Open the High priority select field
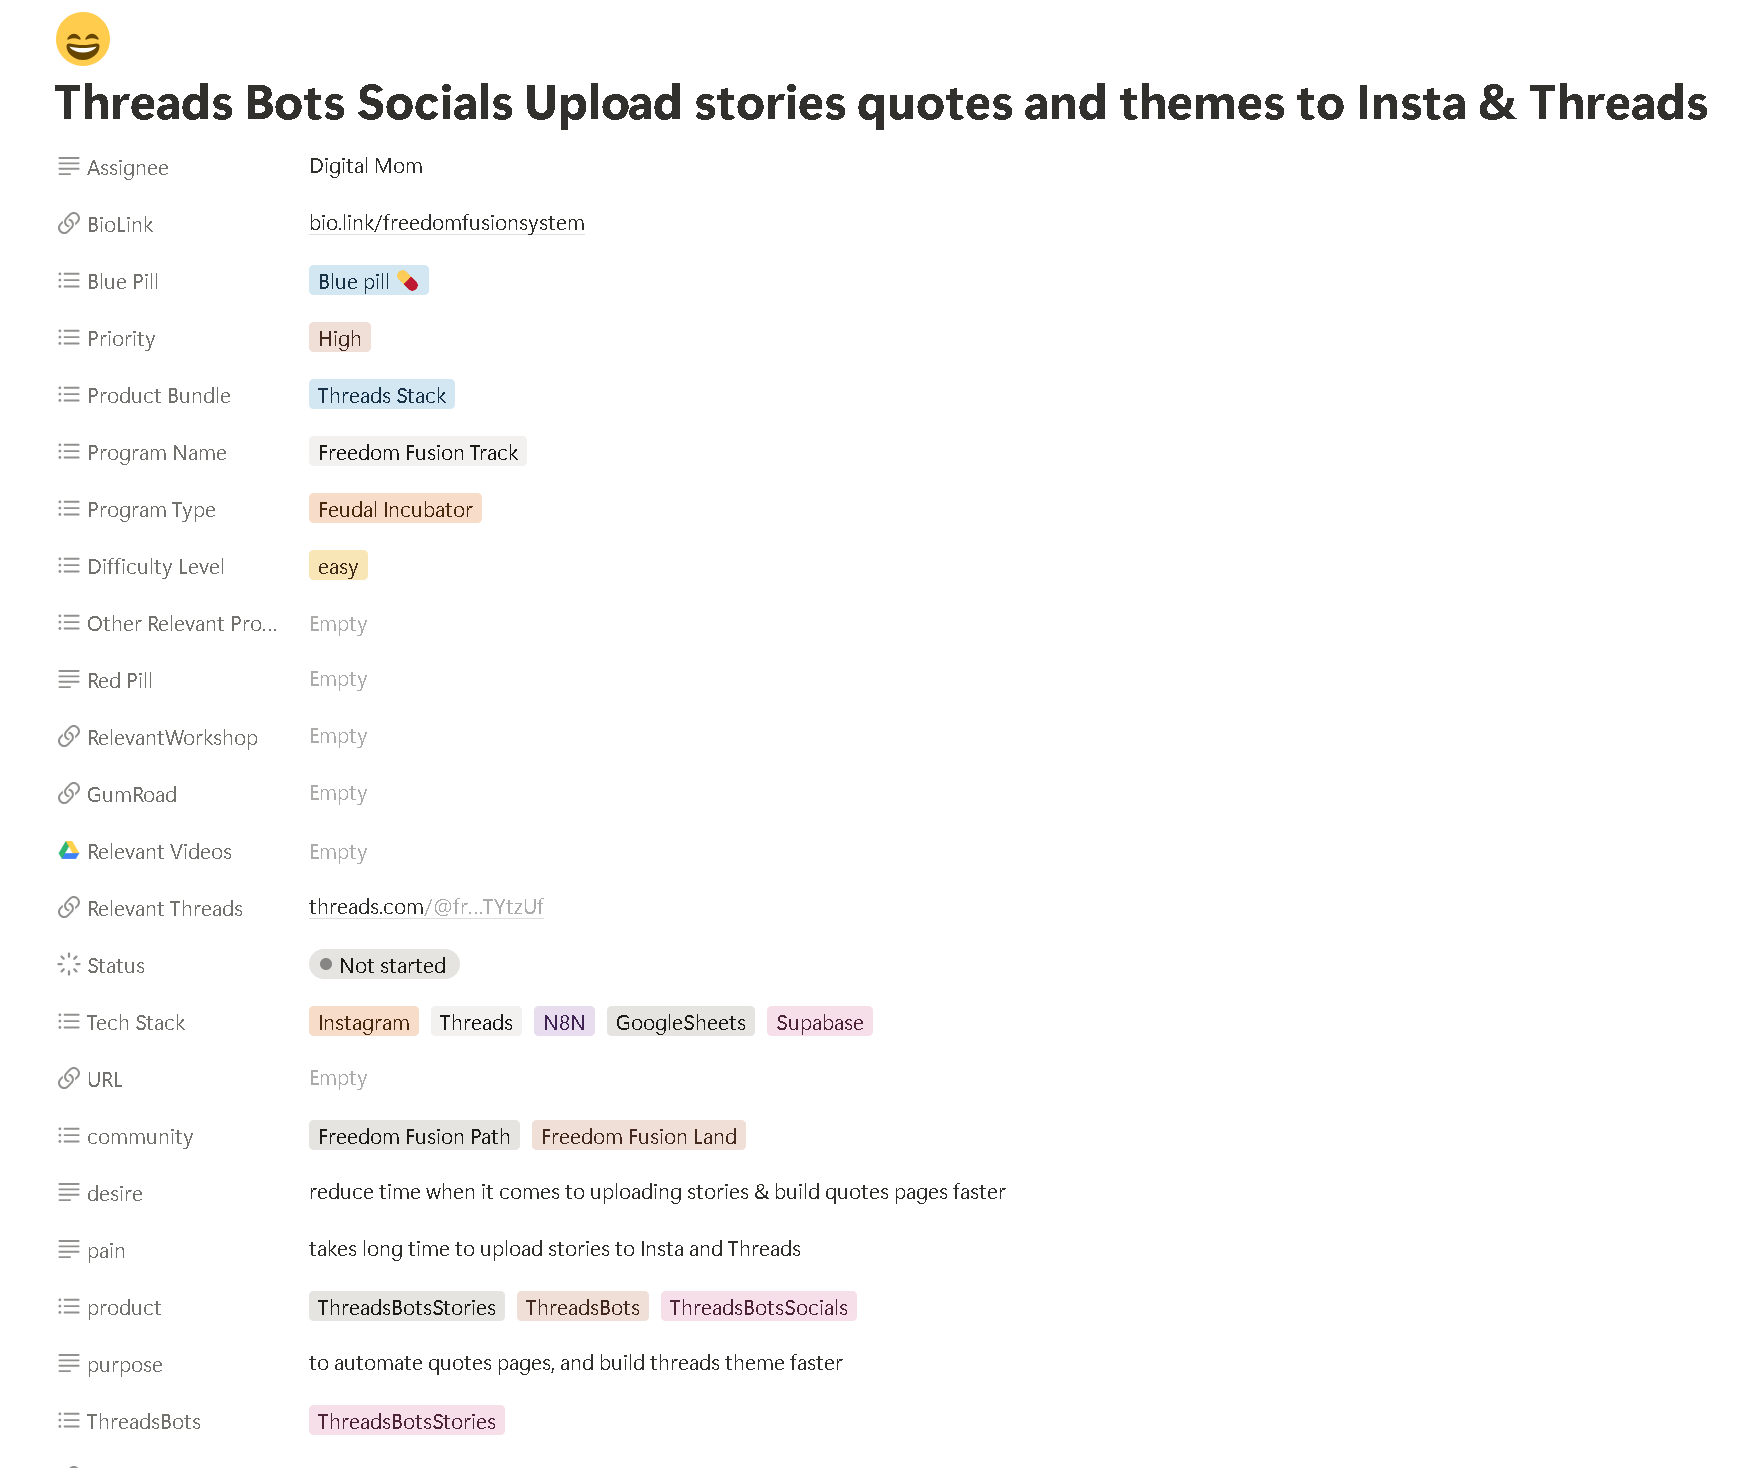 [x=339, y=339]
